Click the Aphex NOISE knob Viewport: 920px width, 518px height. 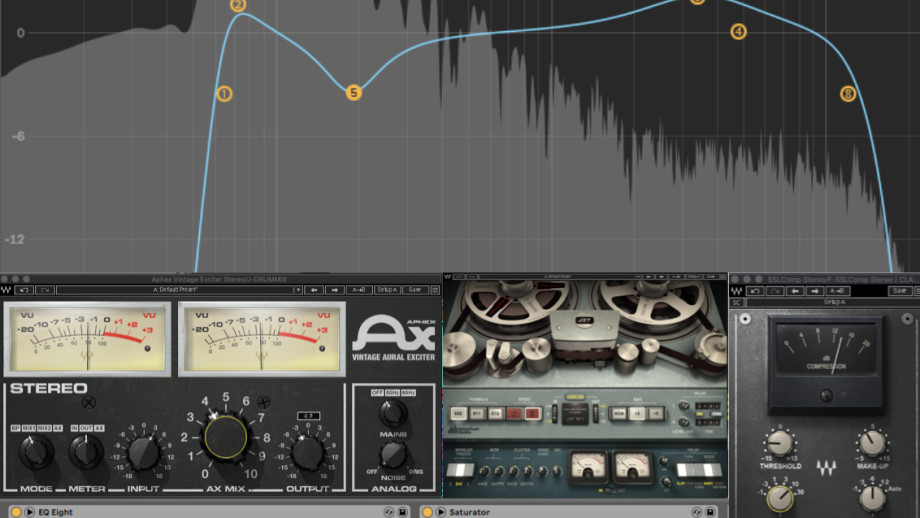coord(393,455)
